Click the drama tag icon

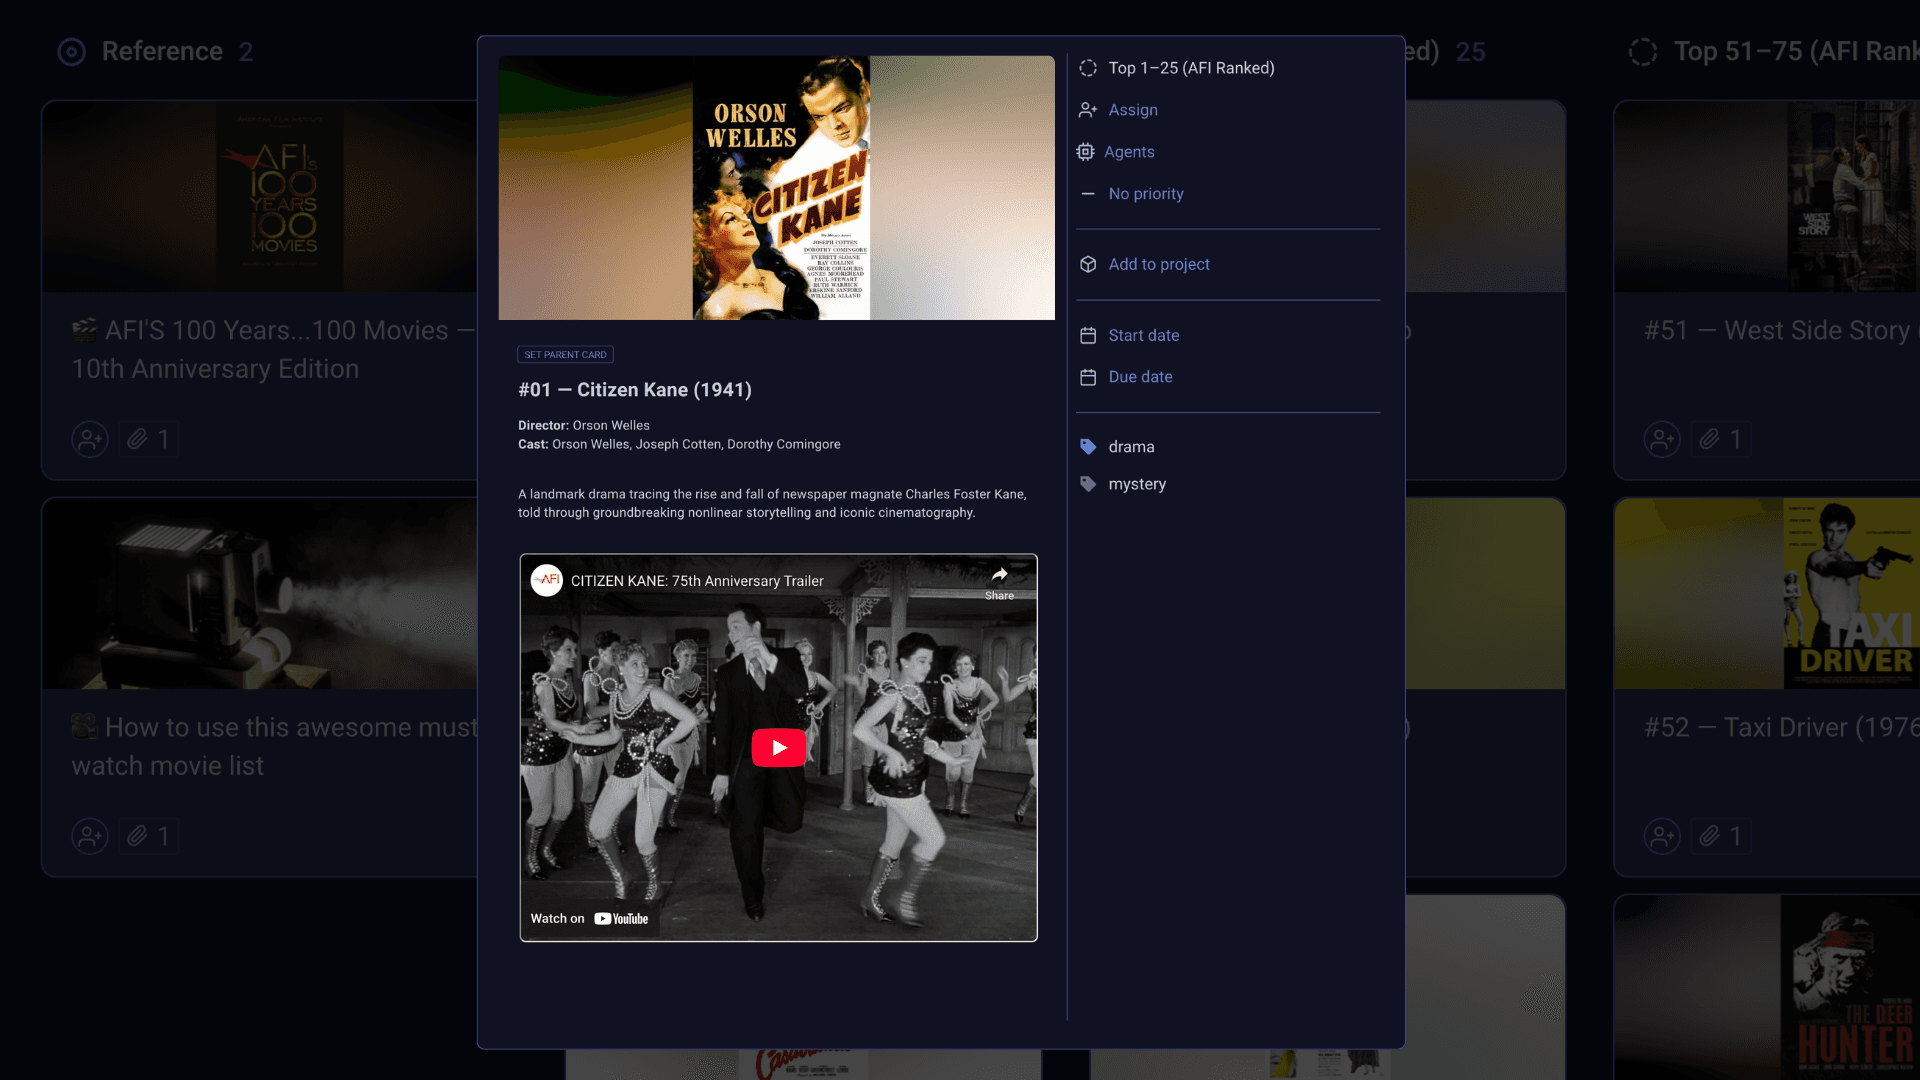pos(1088,447)
